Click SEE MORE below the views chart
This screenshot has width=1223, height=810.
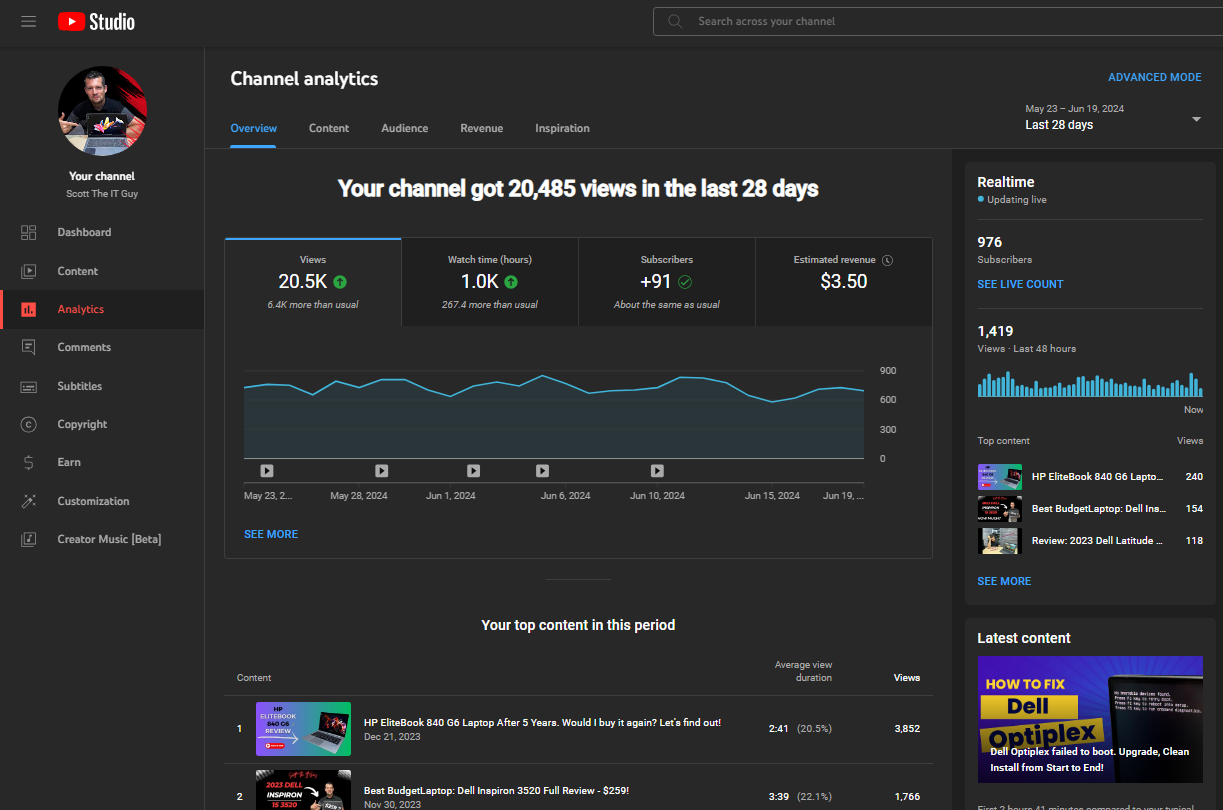[271, 534]
